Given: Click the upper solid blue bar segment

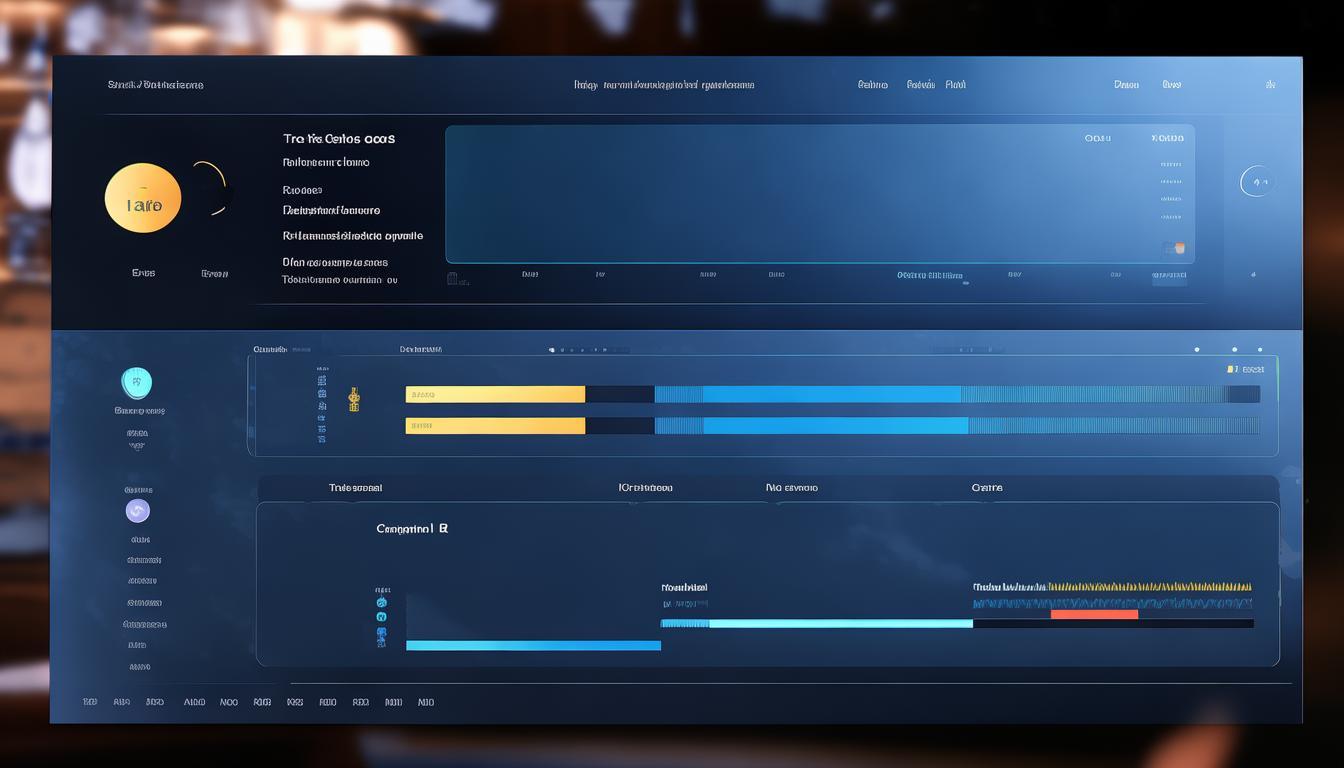Looking at the screenshot, I should 832,394.
